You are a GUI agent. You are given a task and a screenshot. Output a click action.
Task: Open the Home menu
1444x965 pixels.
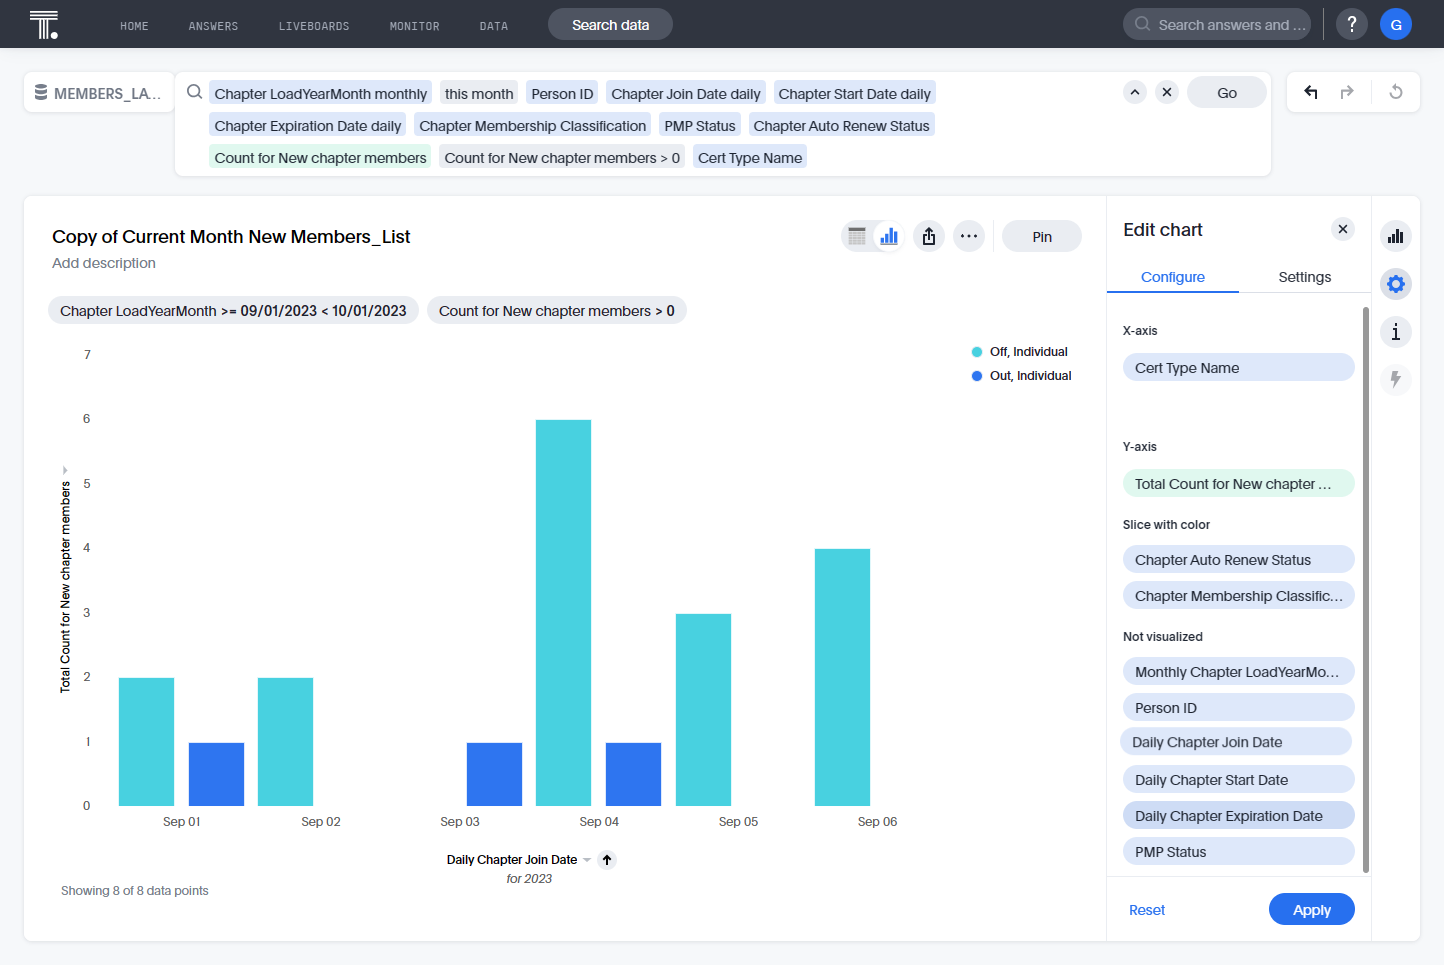click(134, 26)
